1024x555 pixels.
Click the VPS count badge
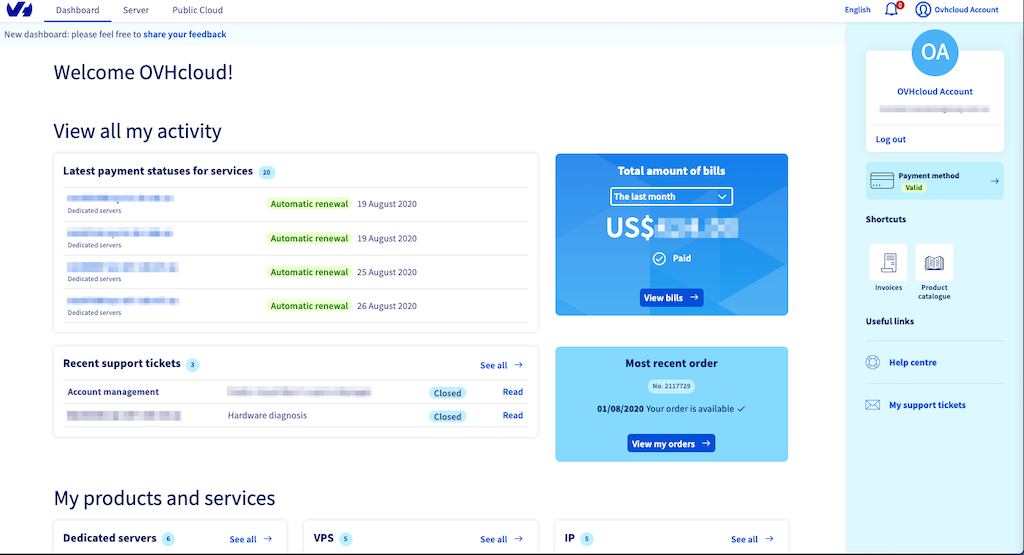(x=345, y=539)
